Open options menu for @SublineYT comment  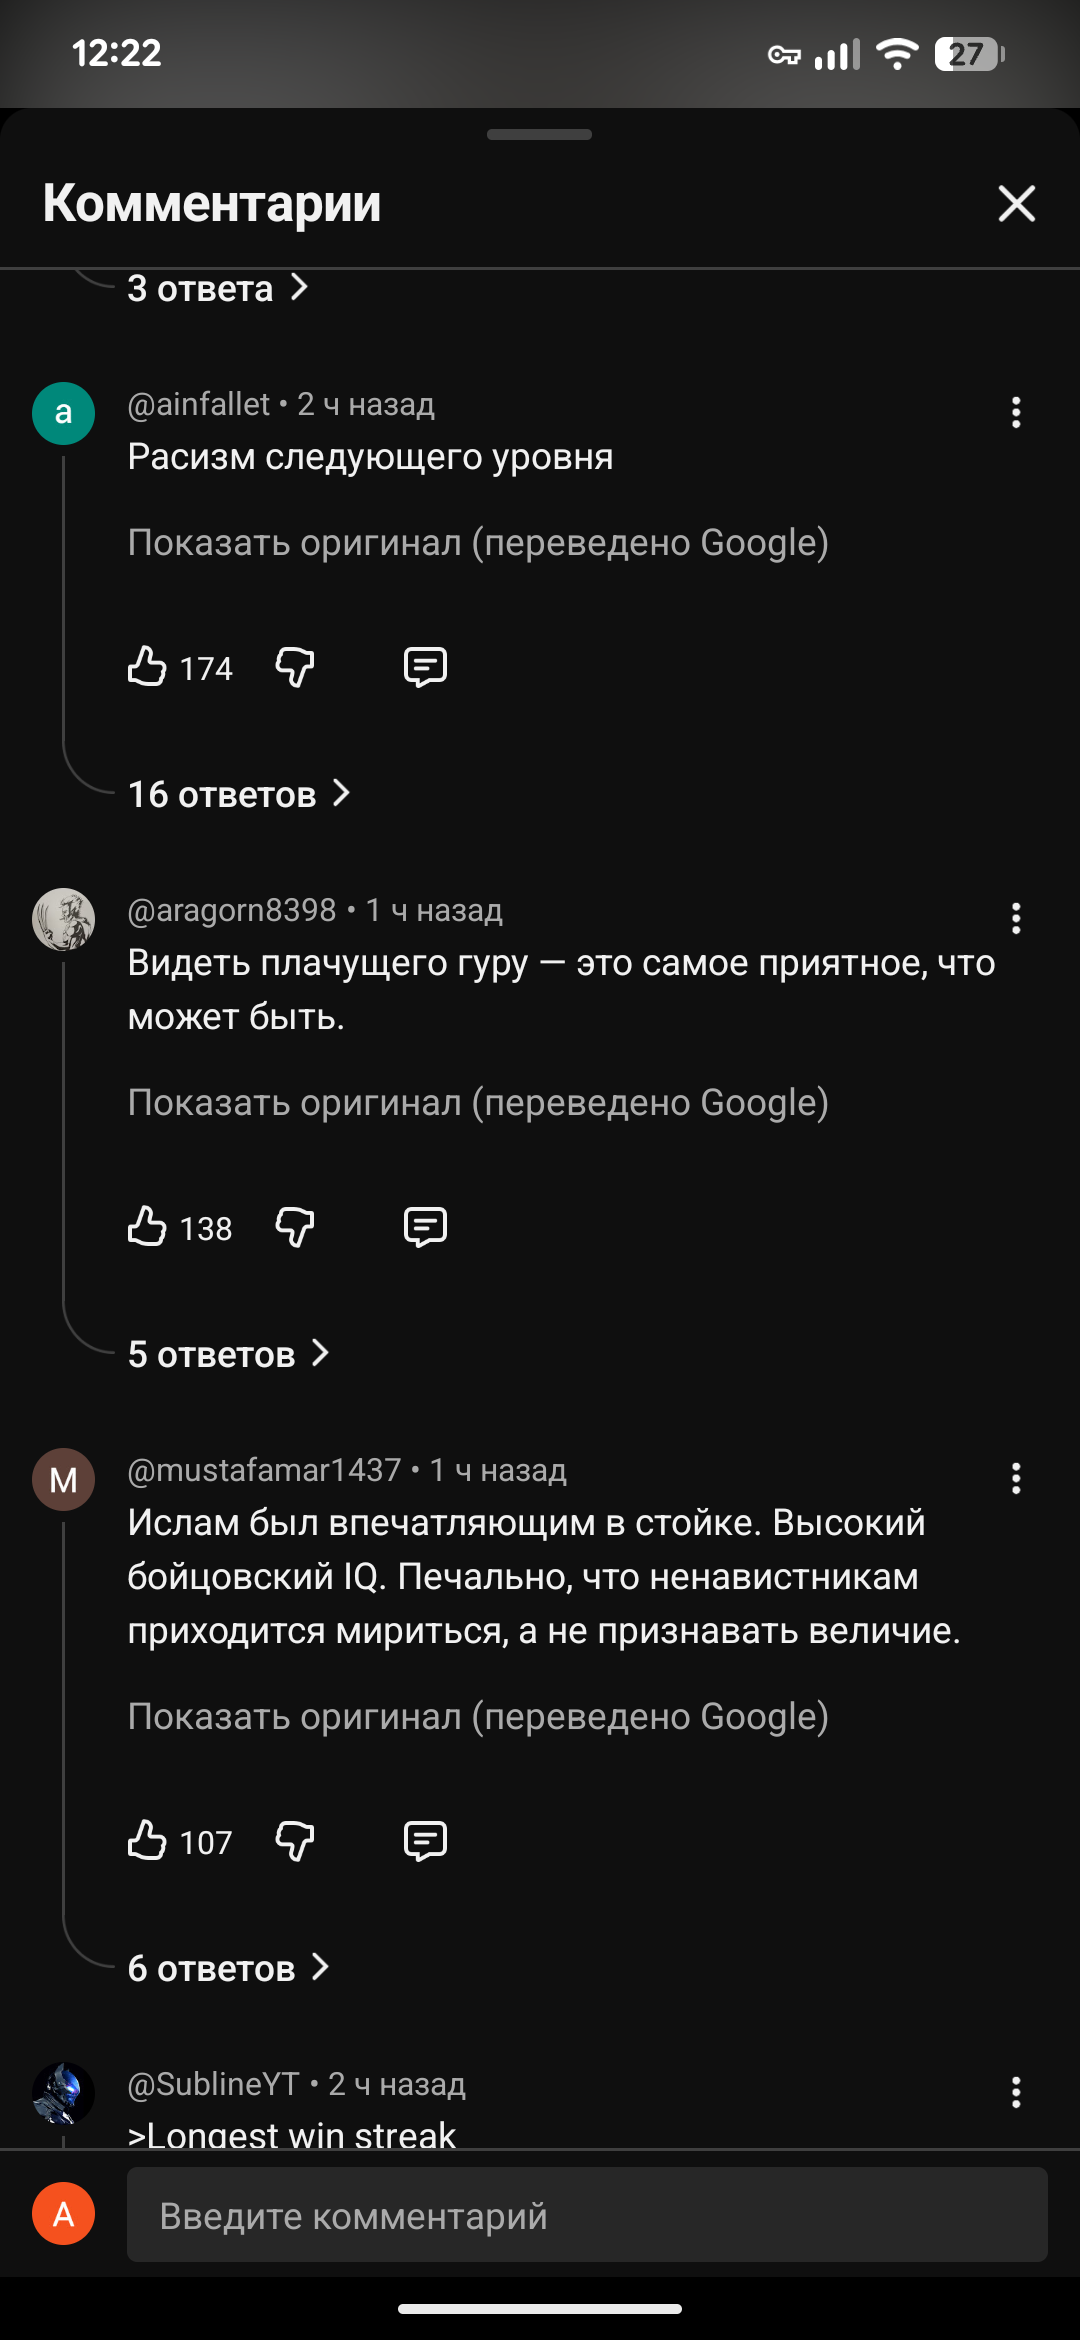point(1016,2092)
